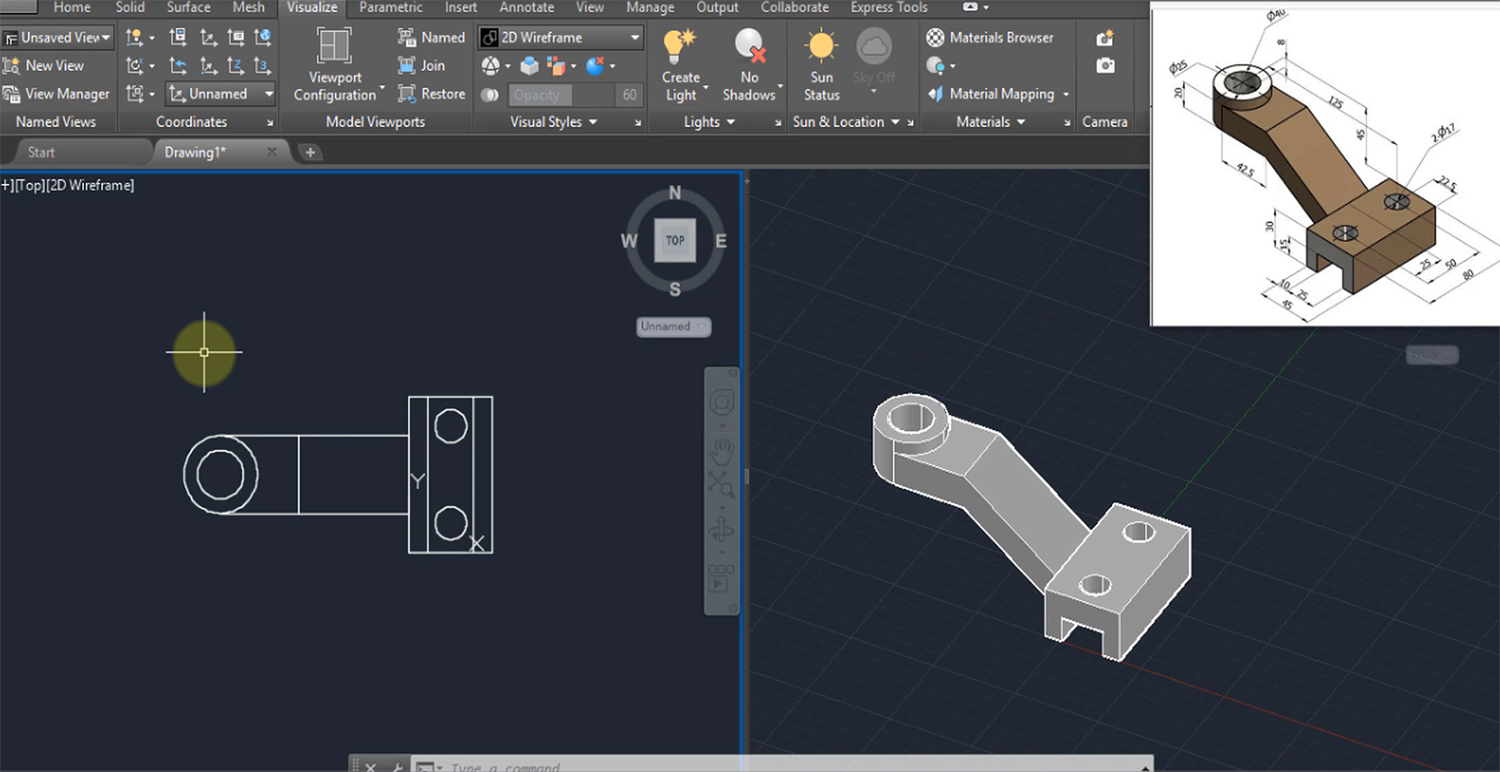Click the UCS Previous icon
The height and width of the screenshot is (772, 1500).
[178, 66]
